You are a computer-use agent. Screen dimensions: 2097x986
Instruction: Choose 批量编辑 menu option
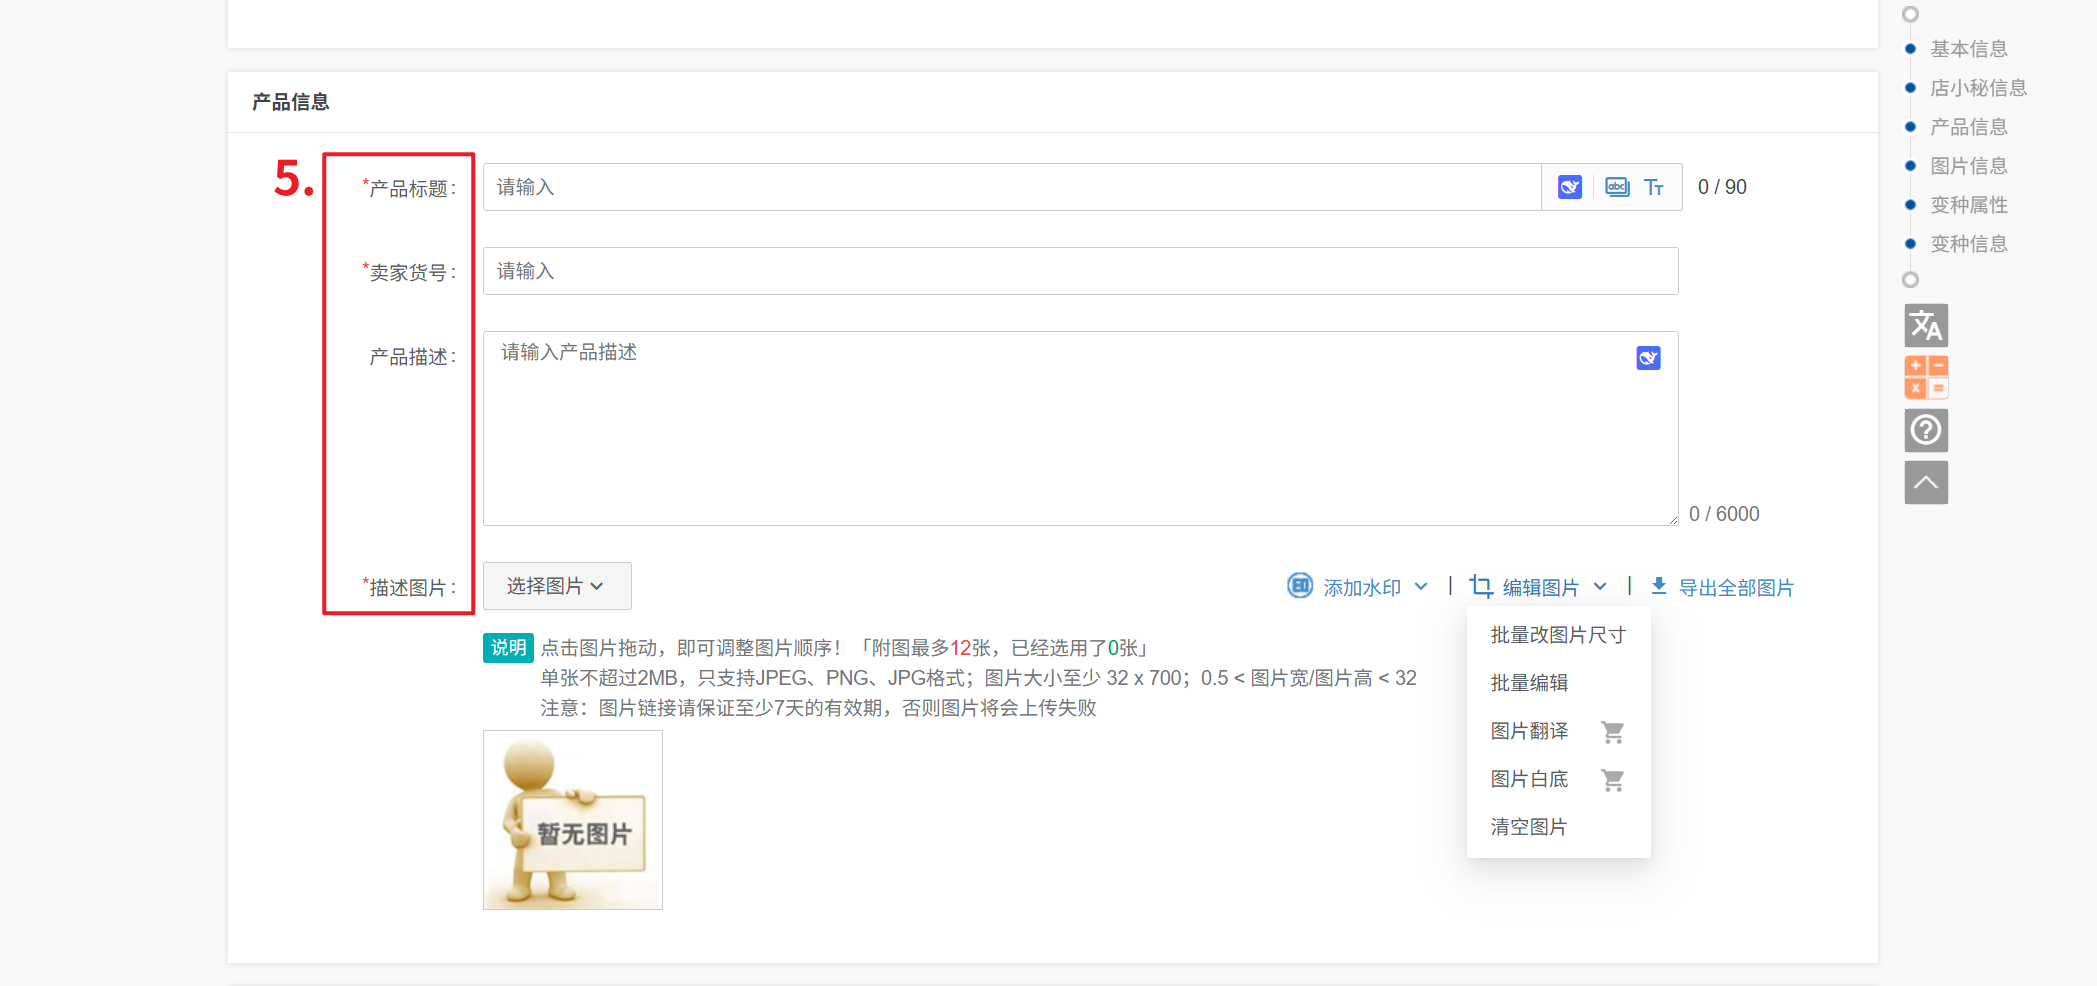(1529, 683)
